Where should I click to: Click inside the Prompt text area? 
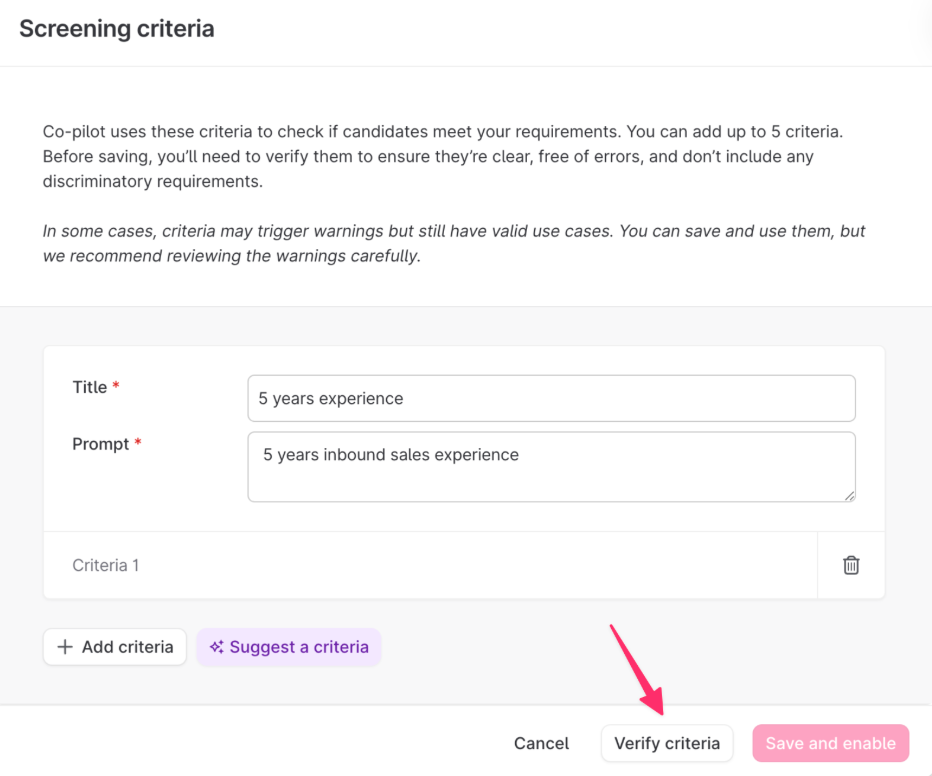pyautogui.click(x=551, y=467)
